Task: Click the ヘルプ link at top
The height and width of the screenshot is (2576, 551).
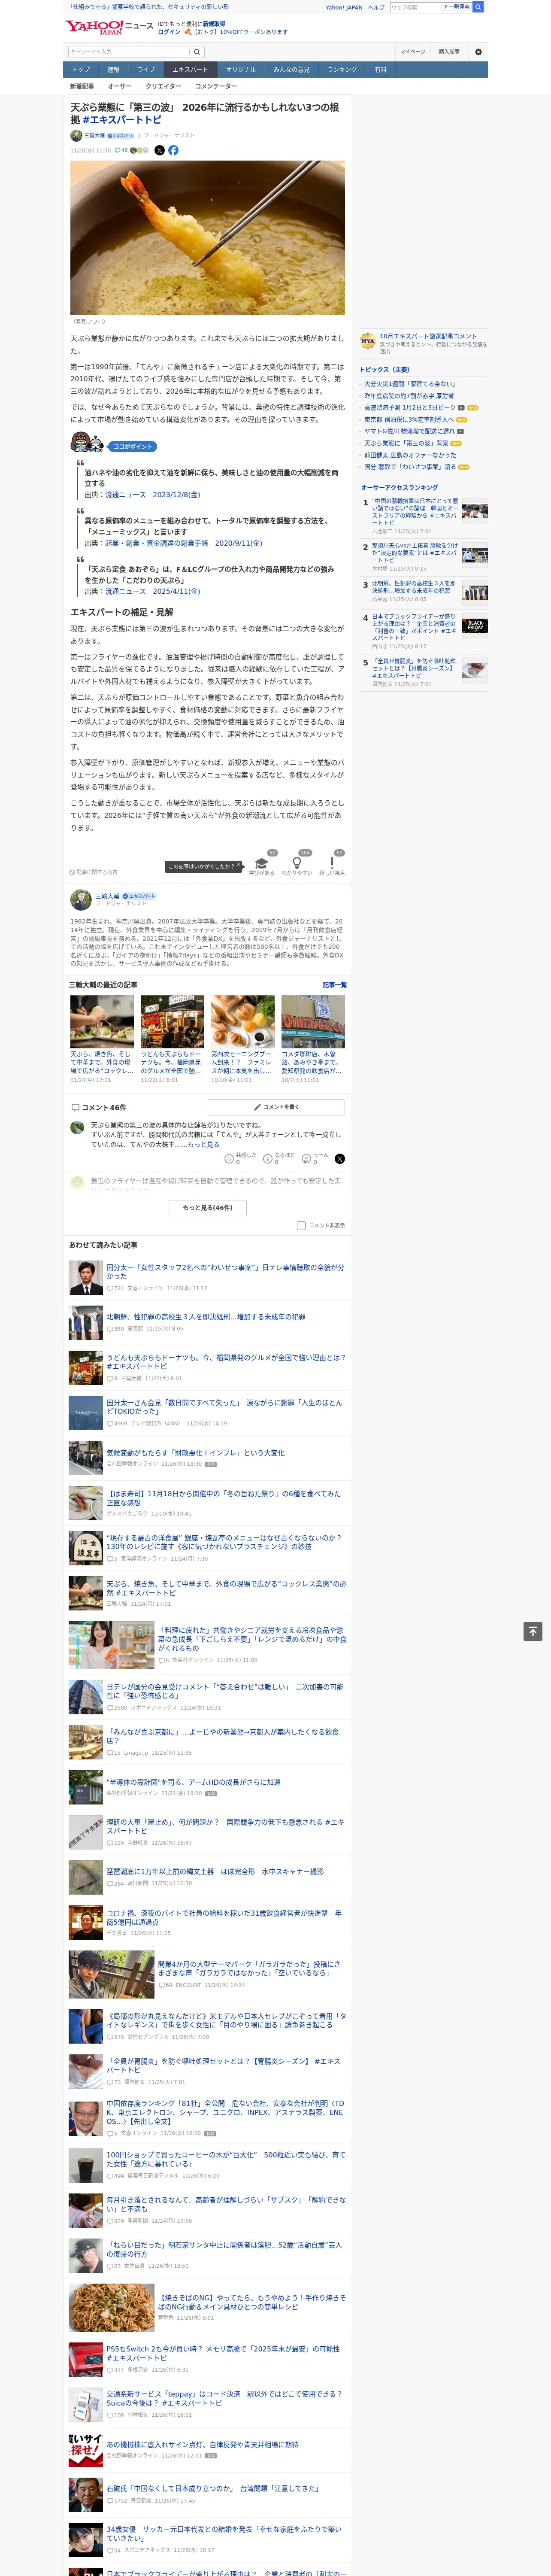Action: pos(376,7)
